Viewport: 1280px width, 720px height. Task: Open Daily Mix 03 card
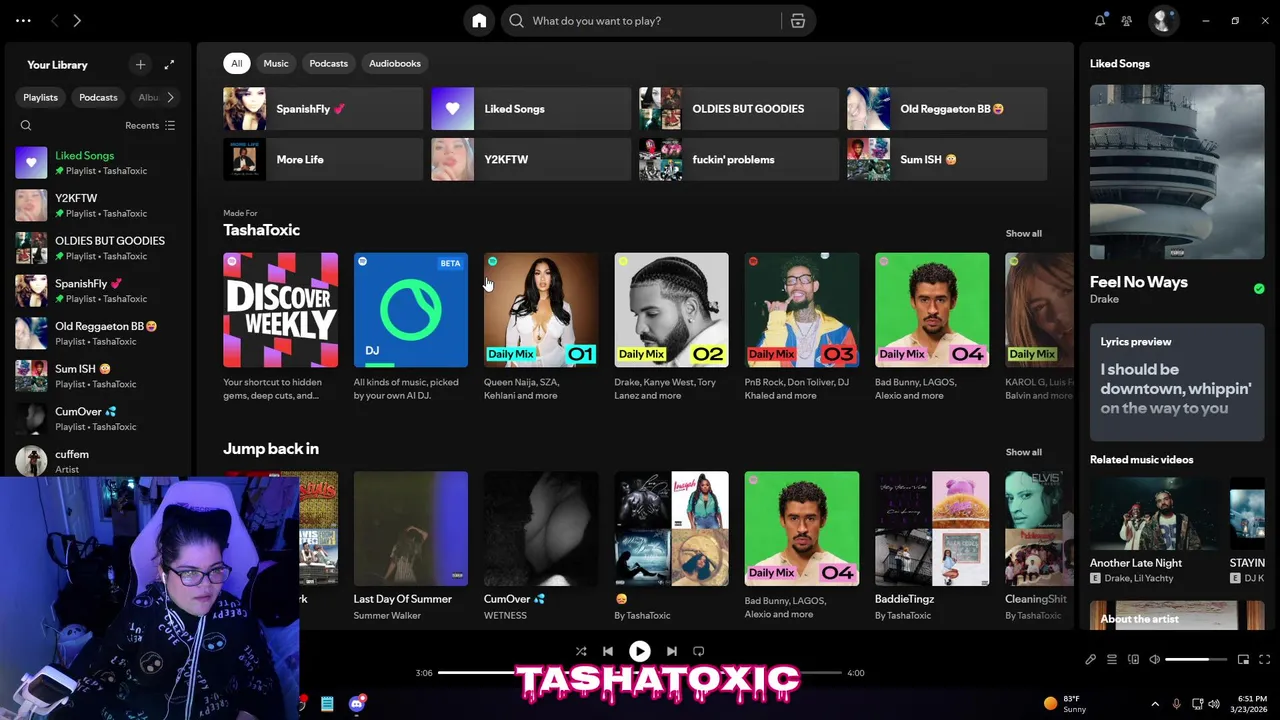pyautogui.click(x=801, y=327)
